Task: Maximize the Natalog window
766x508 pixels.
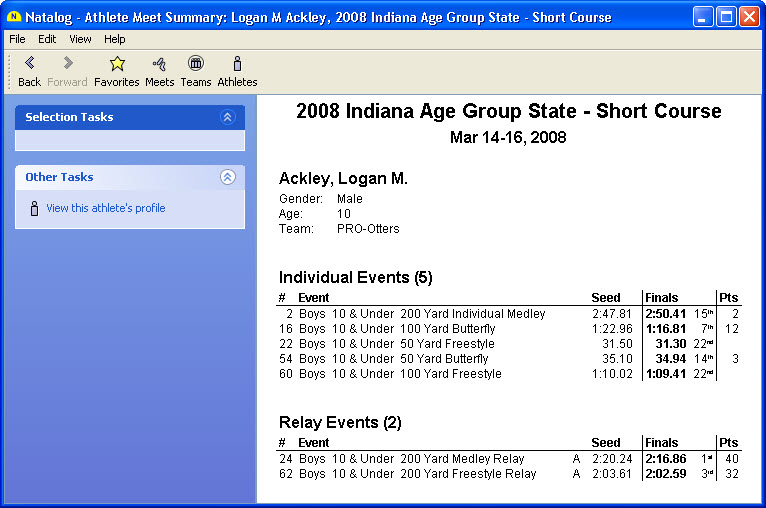Action: pos(726,17)
